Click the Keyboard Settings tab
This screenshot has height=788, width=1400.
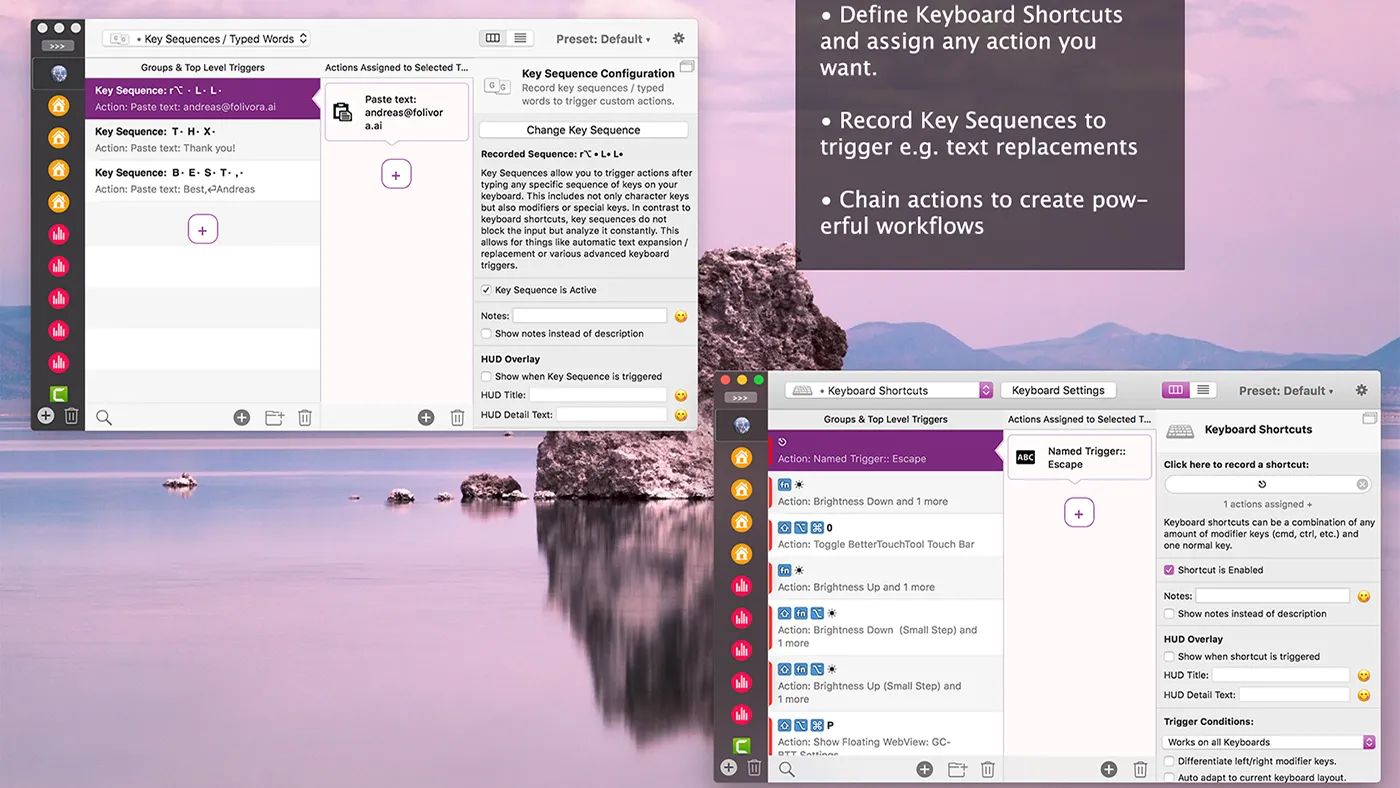[1057, 390]
